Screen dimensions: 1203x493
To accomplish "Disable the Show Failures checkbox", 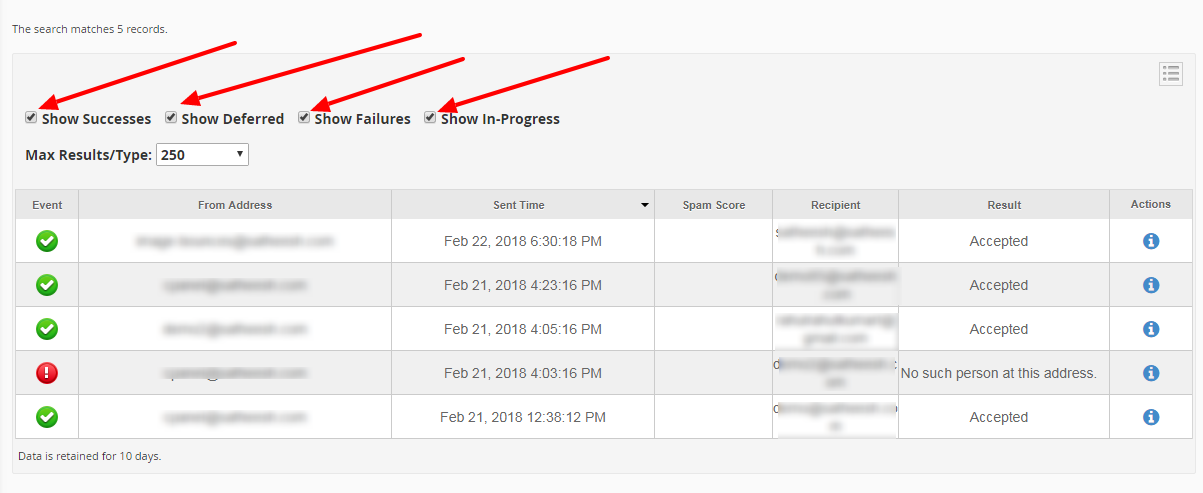I will (304, 118).
